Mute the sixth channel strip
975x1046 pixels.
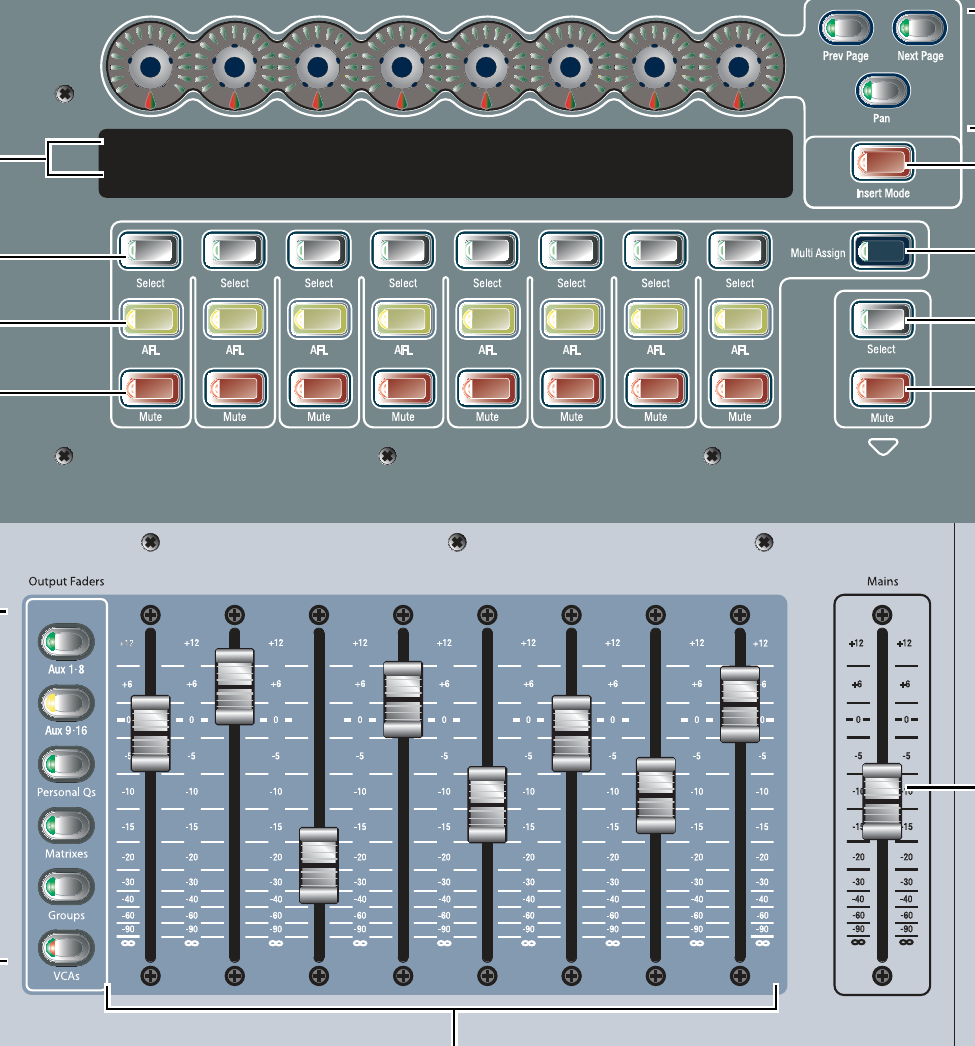pyautogui.click(x=572, y=388)
